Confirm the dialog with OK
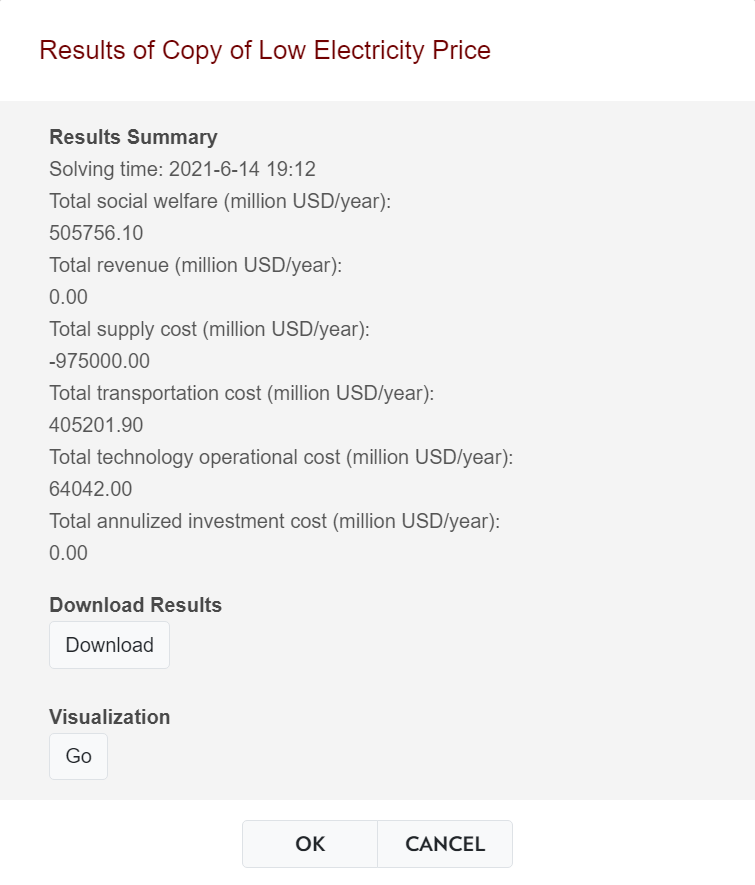This screenshot has width=755, height=885. (310, 844)
